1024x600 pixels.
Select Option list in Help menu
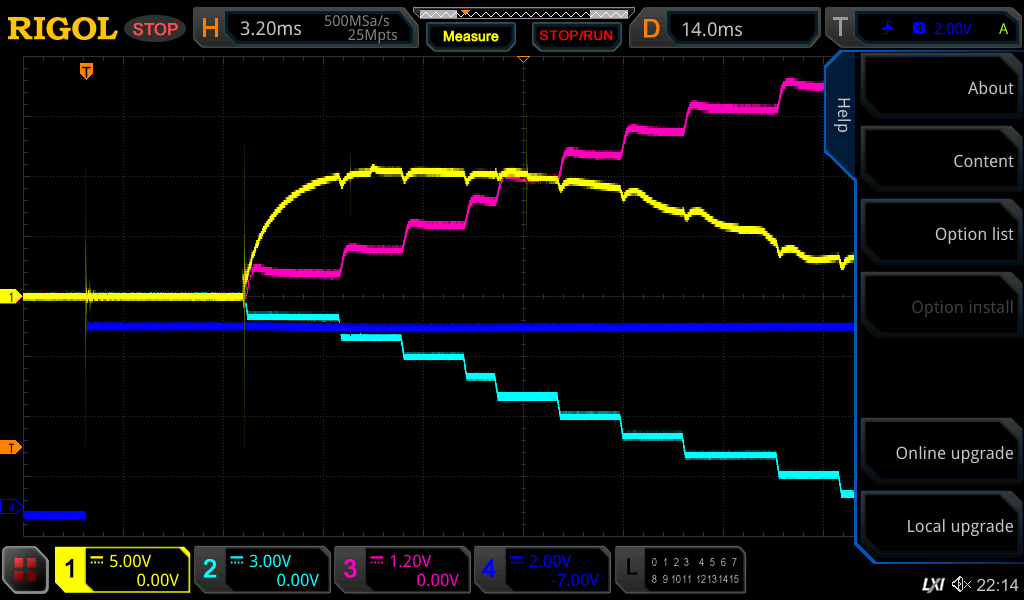pos(940,234)
